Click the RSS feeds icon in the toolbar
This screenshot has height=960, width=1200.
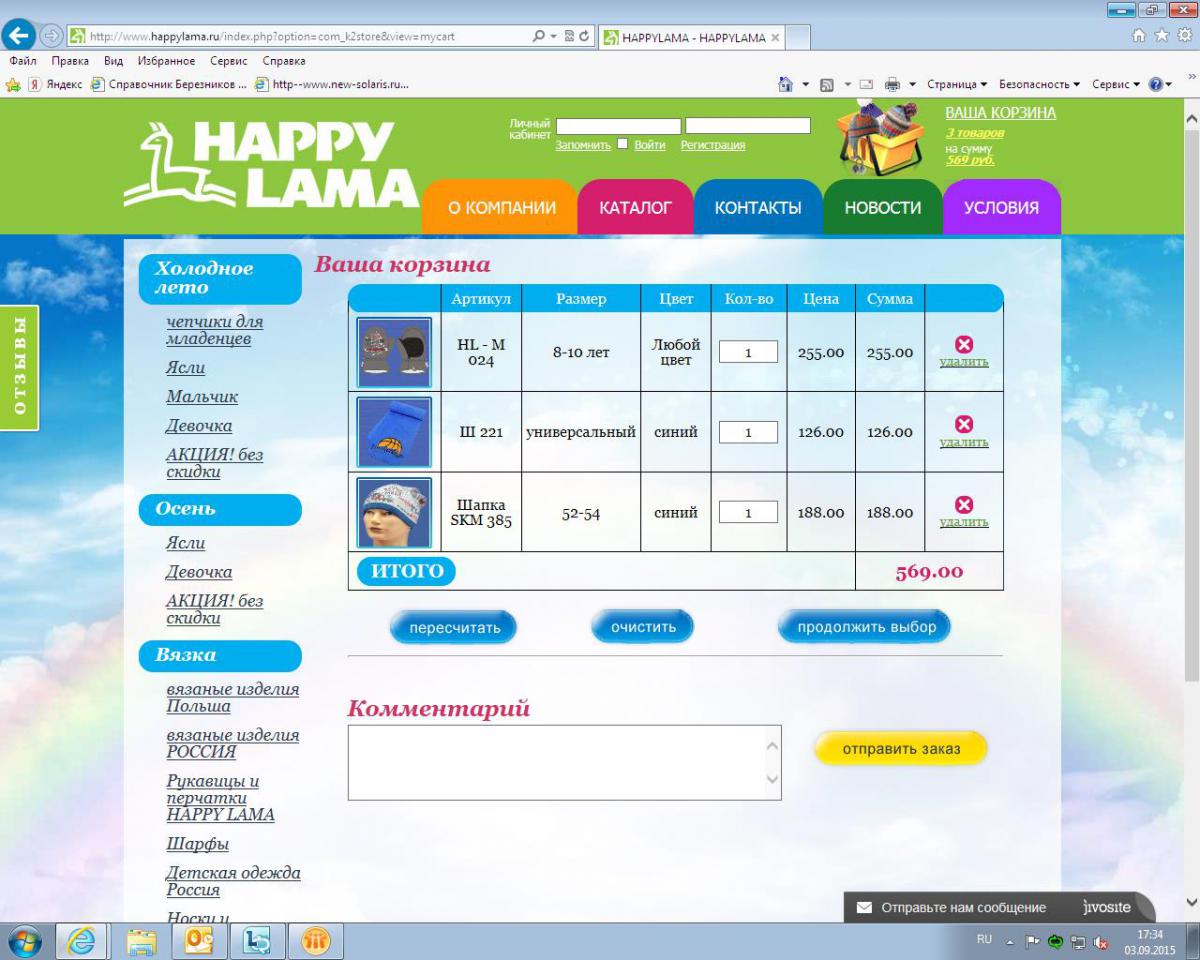point(826,85)
